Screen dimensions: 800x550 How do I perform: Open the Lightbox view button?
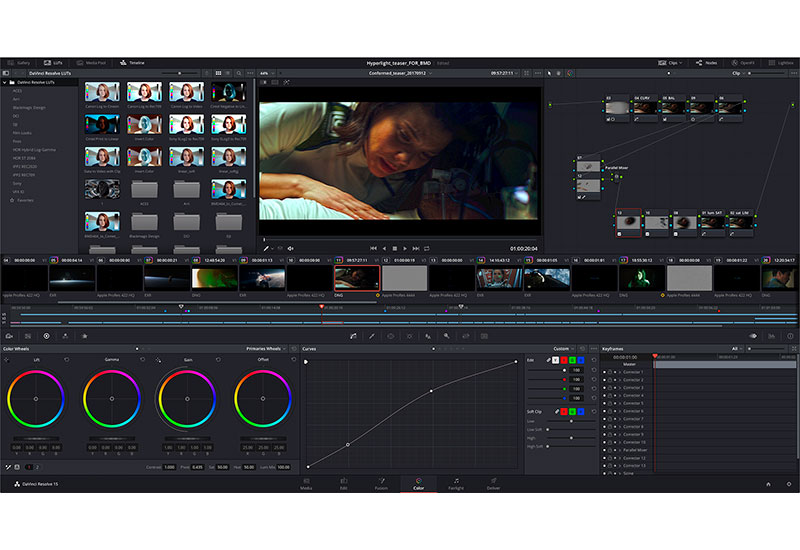[x=781, y=63]
